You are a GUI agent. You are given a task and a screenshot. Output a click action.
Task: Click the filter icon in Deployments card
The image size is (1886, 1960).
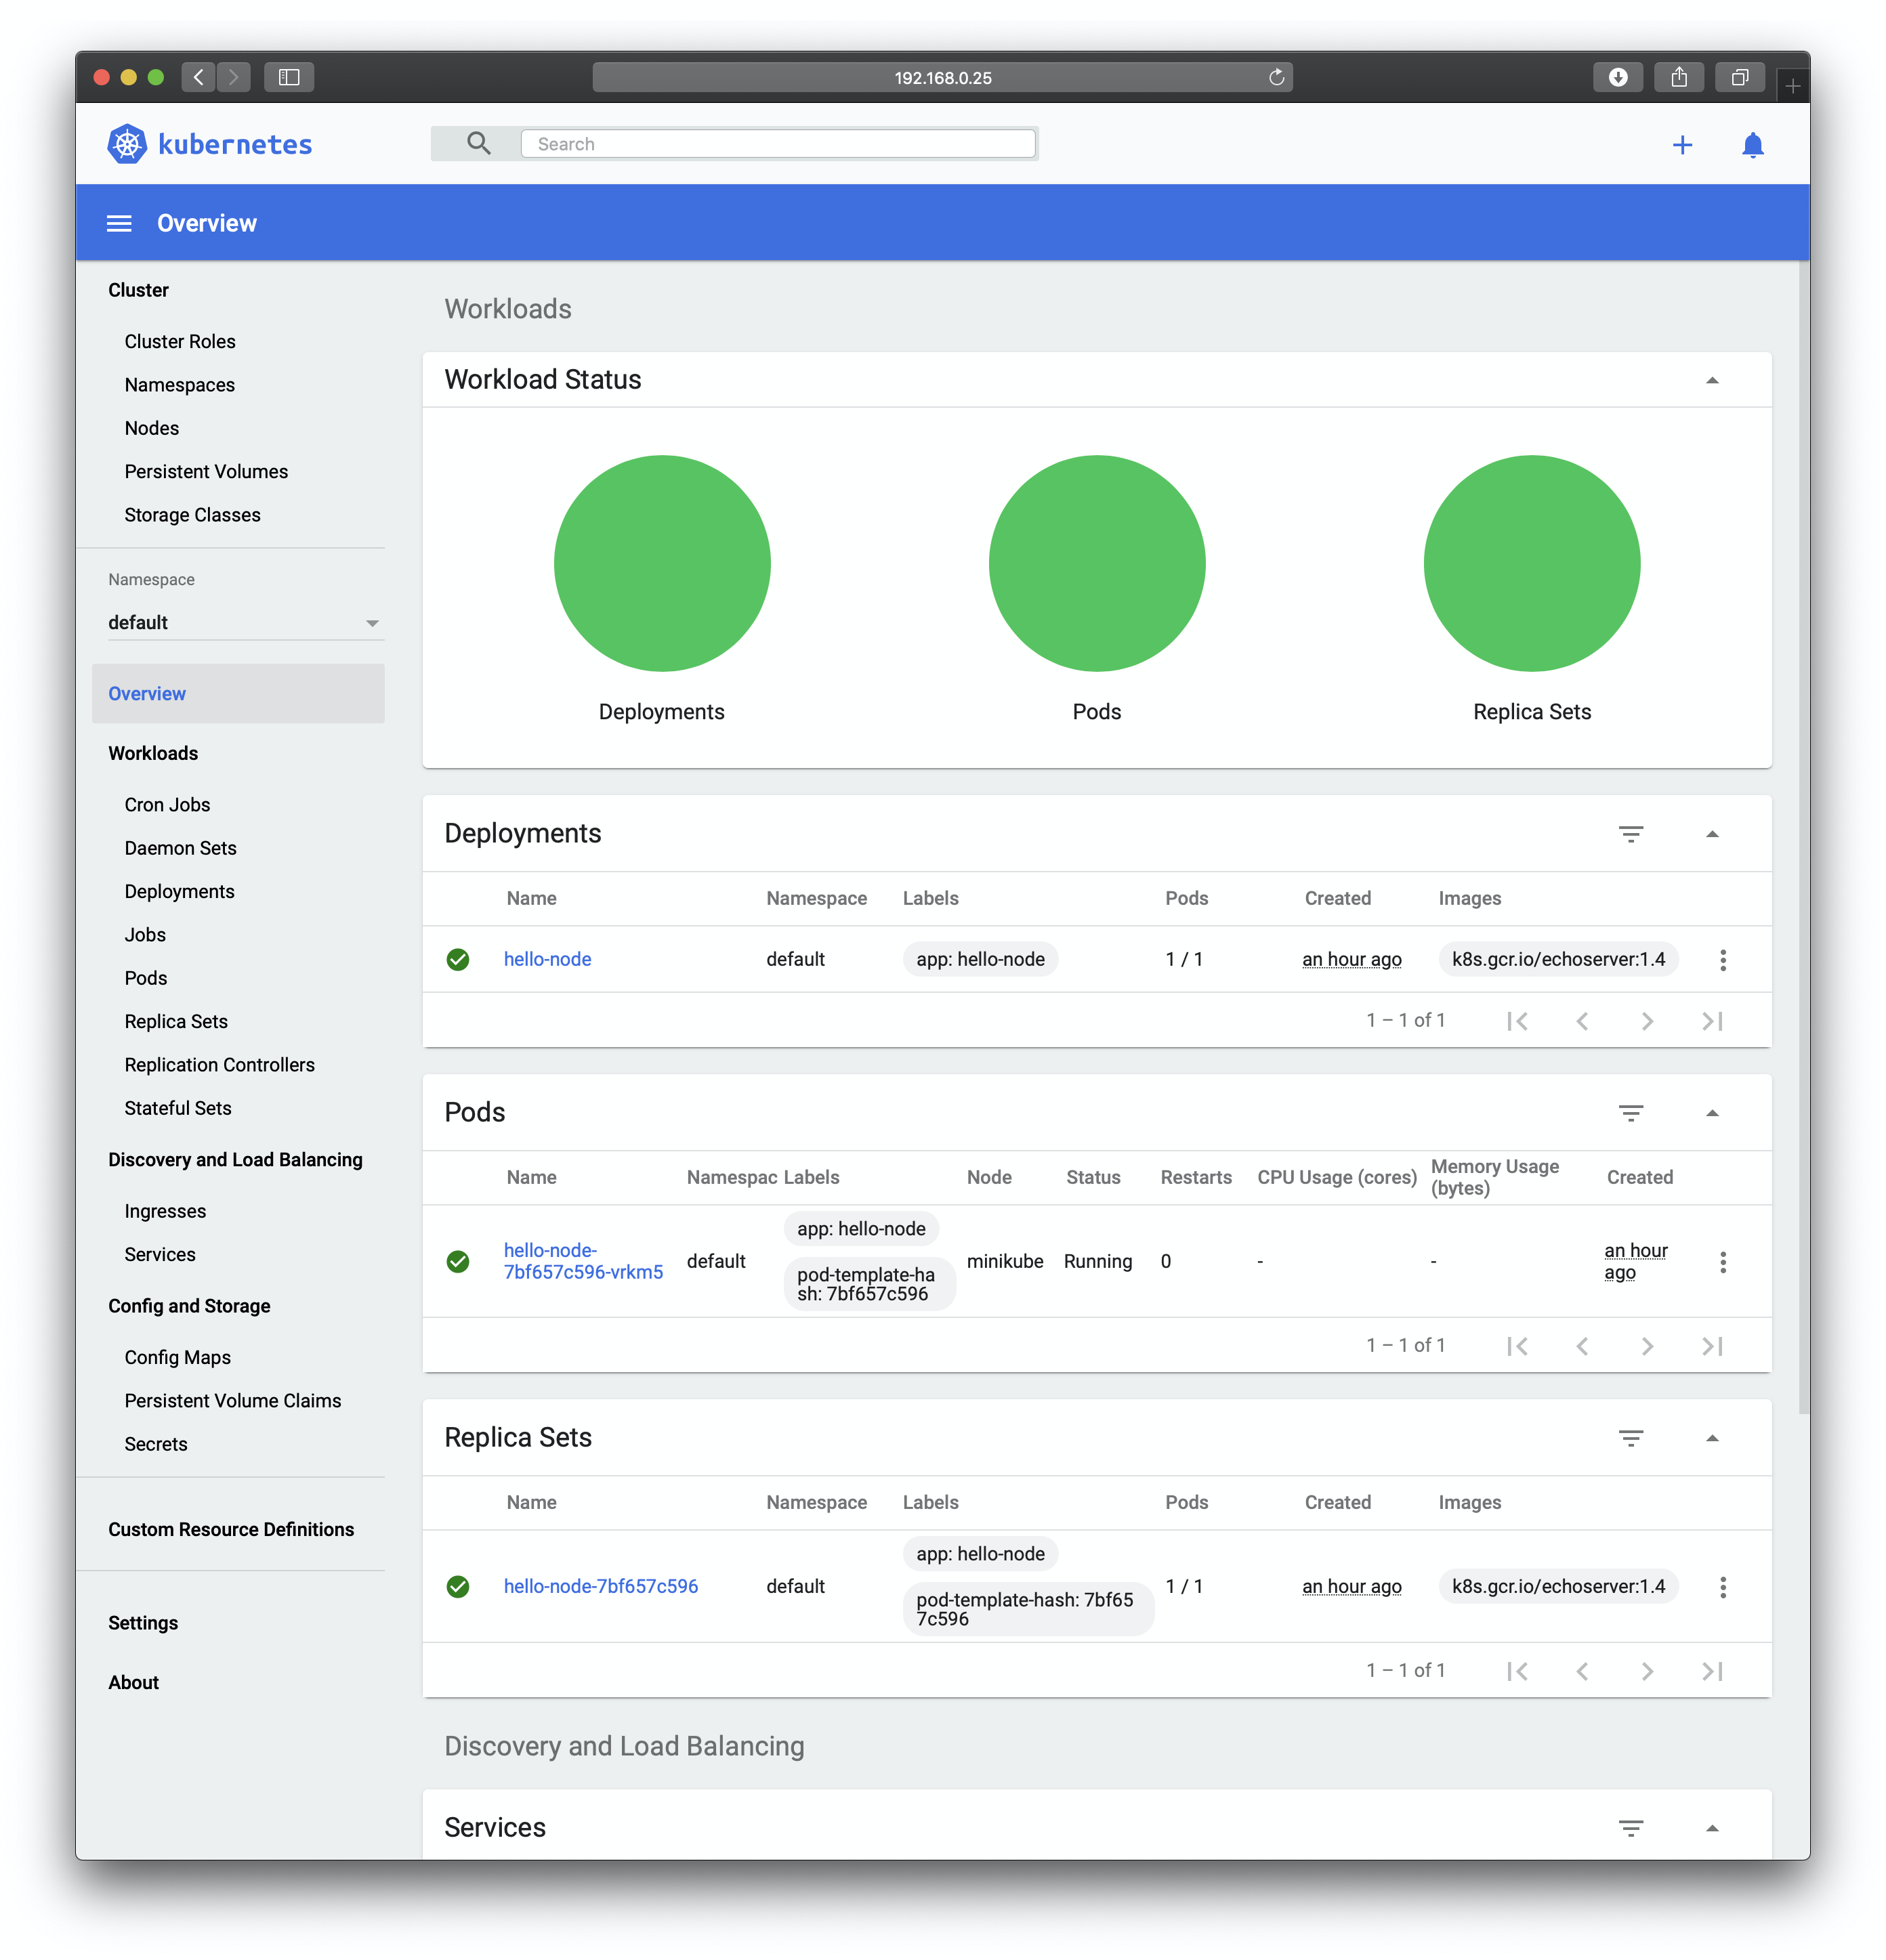1630,834
